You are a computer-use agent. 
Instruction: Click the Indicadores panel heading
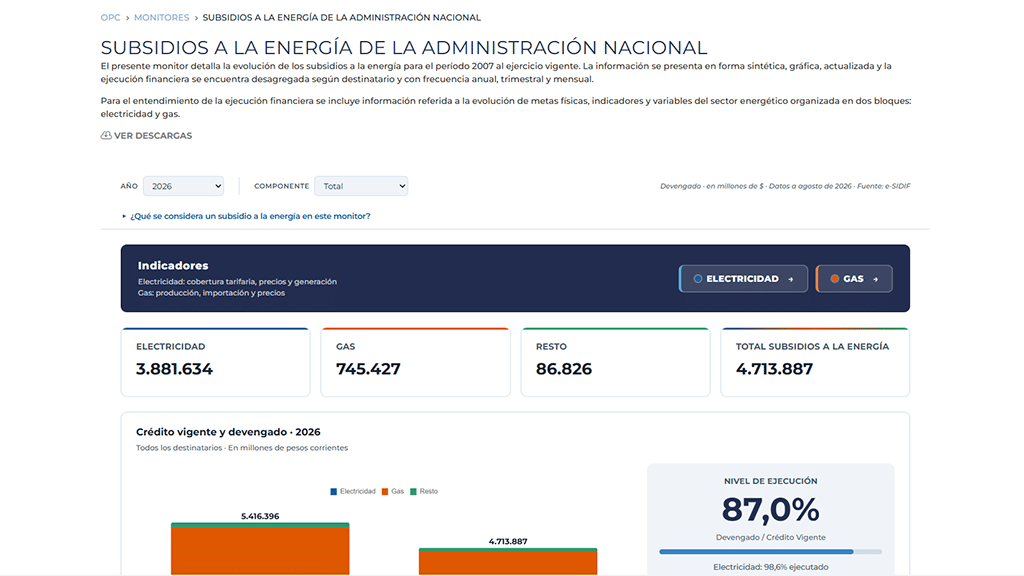pos(173,266)
